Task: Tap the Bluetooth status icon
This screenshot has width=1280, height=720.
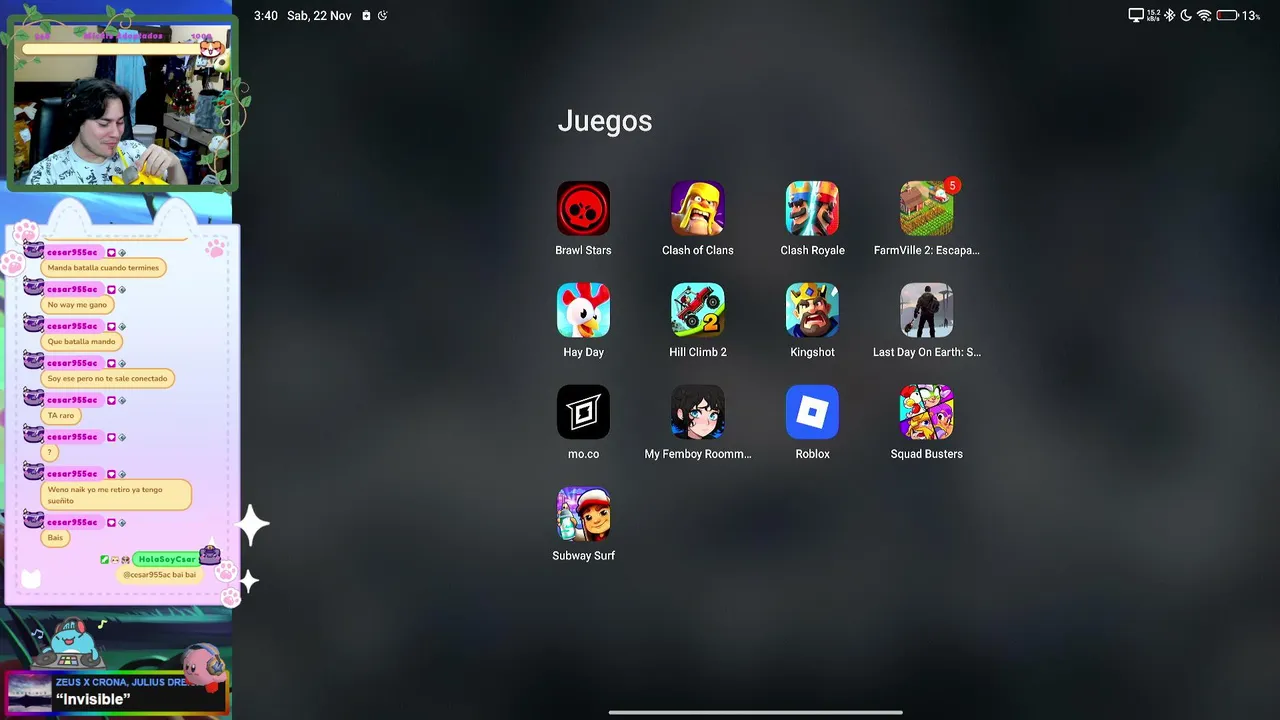Action: [x=1169, y=15]
